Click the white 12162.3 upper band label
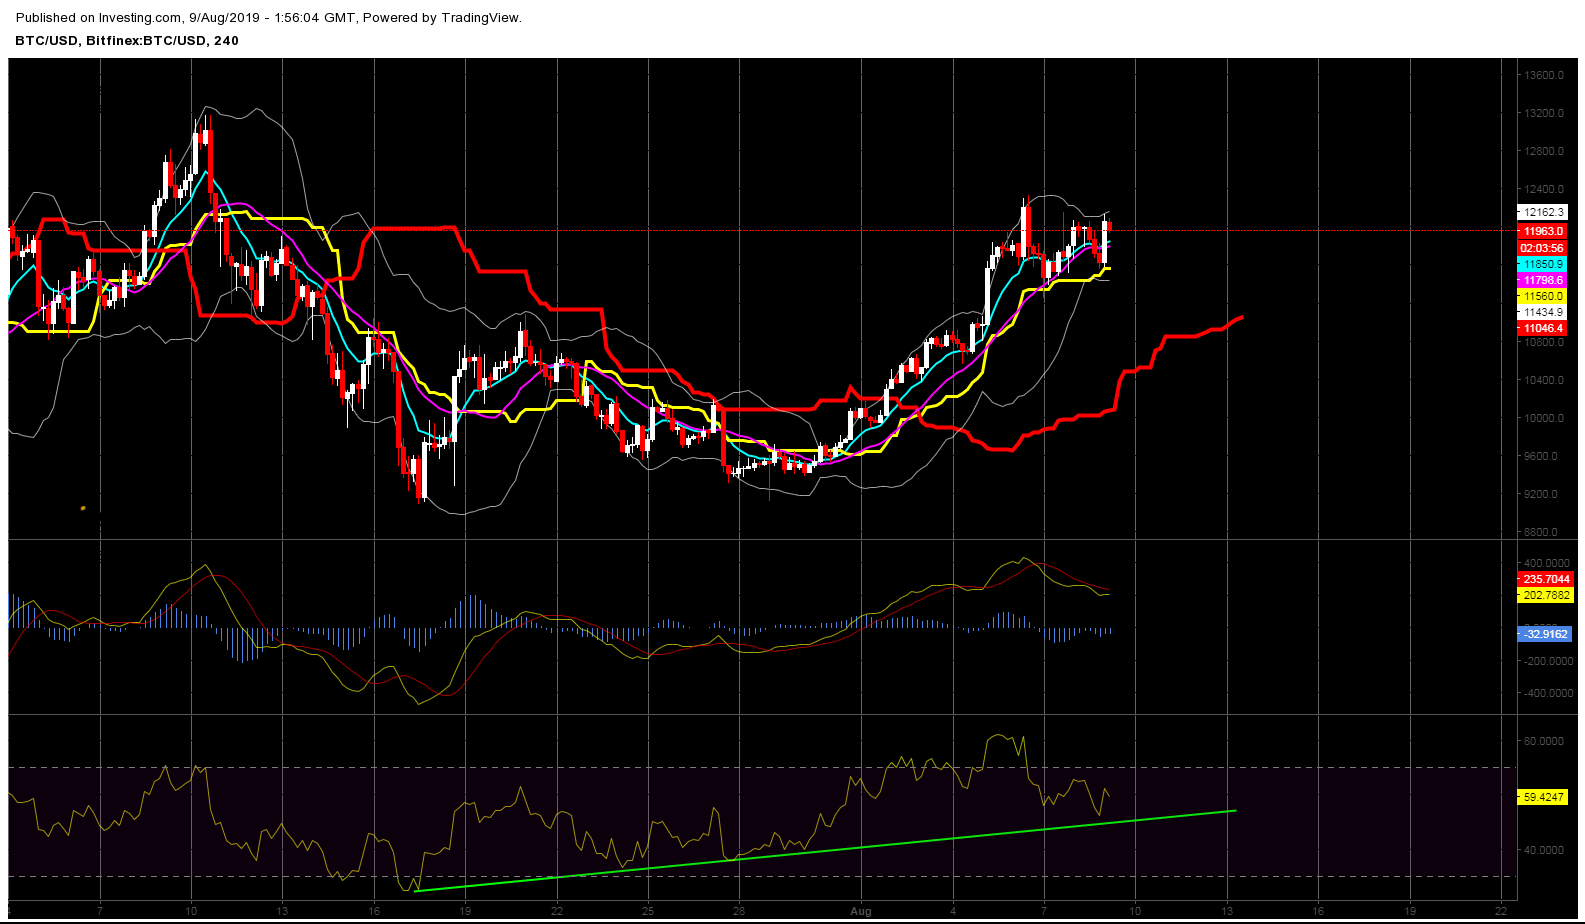The height and width of the screenshot is (924, 1585). point(1542,212)
